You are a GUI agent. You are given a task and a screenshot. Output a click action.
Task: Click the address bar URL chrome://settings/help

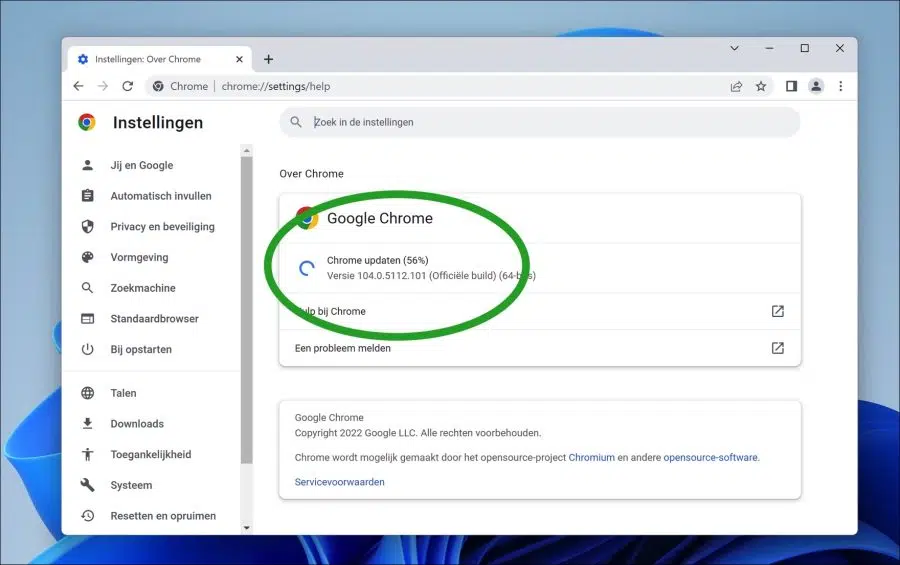point(276,86)
